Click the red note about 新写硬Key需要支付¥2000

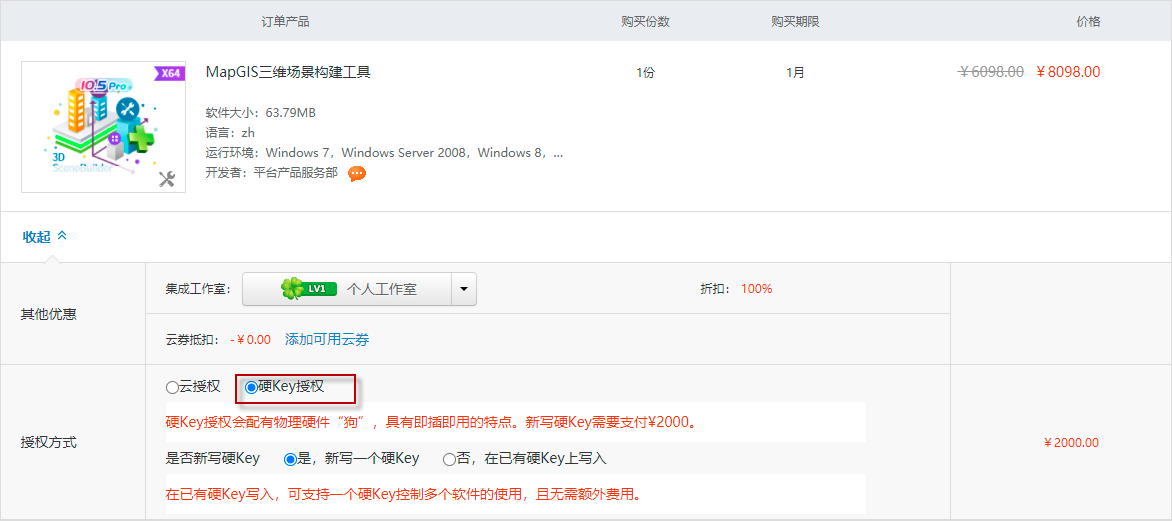tap(432, 422)
